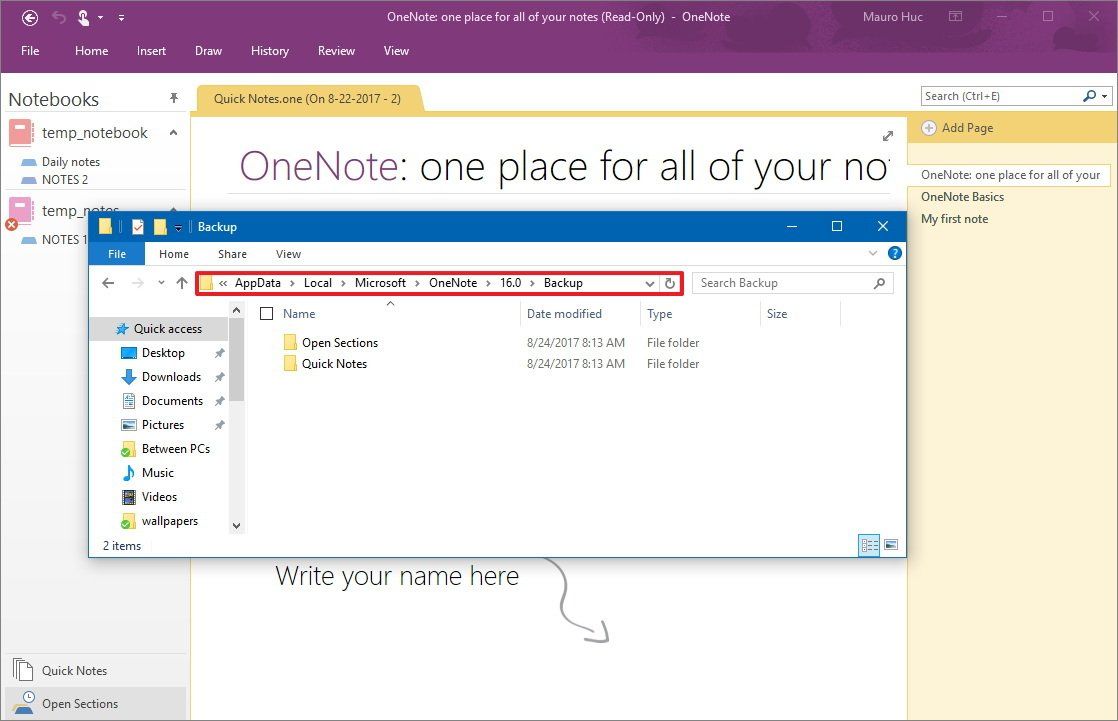Image resolution: width=1118 pixels, height=721 pixels.
Task: Click the Explorer forward arrow
Action: click(138, 283)
